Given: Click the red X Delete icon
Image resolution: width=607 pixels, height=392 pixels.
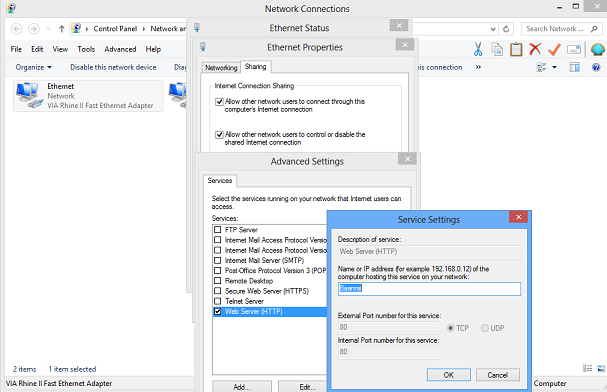Looking at the screenshot, I should point(535,49).
